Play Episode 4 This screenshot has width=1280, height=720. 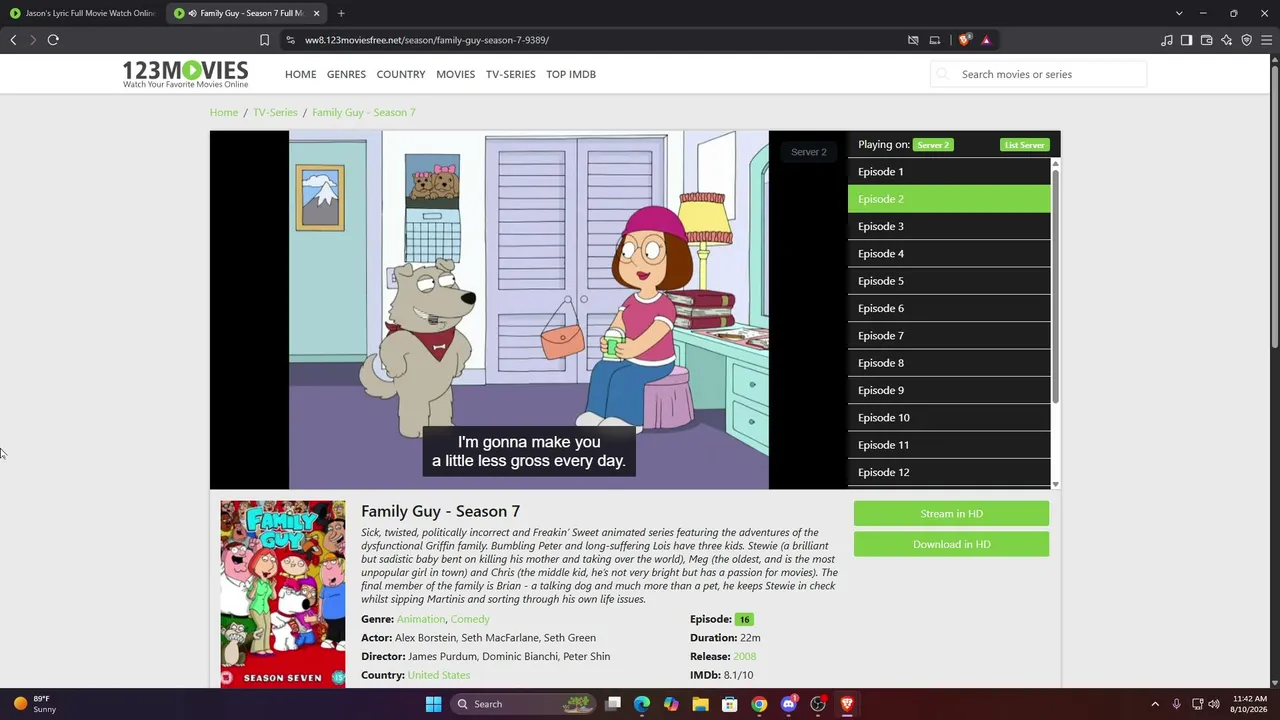pos(949,254)
